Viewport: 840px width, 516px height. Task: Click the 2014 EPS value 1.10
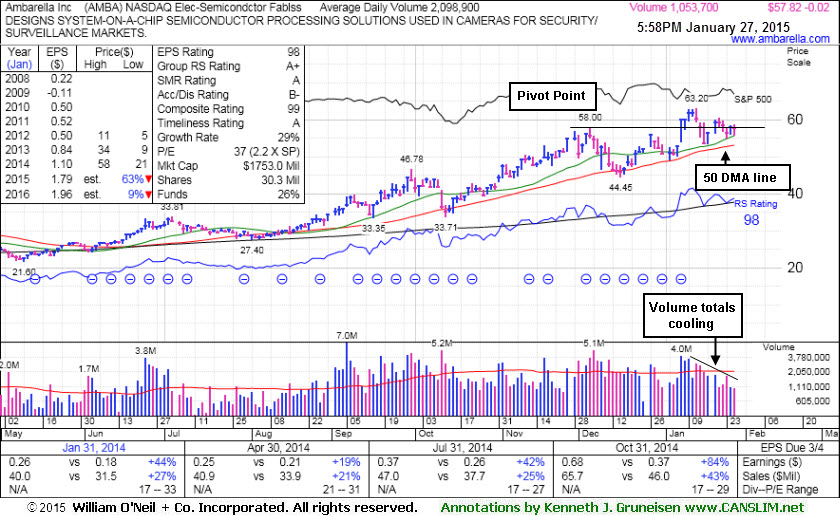(x=61, y=164)
